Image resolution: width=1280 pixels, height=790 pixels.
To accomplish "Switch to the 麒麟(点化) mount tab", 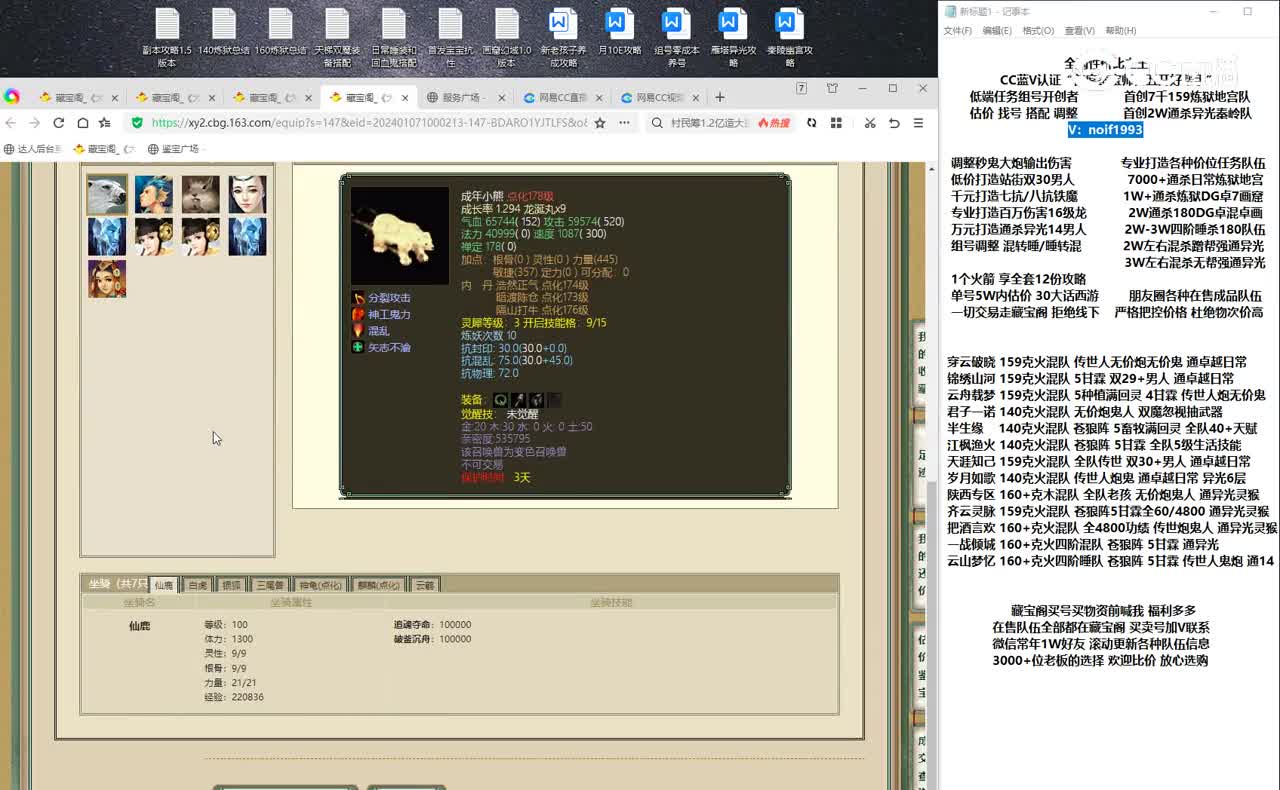I will click(379, 585).
